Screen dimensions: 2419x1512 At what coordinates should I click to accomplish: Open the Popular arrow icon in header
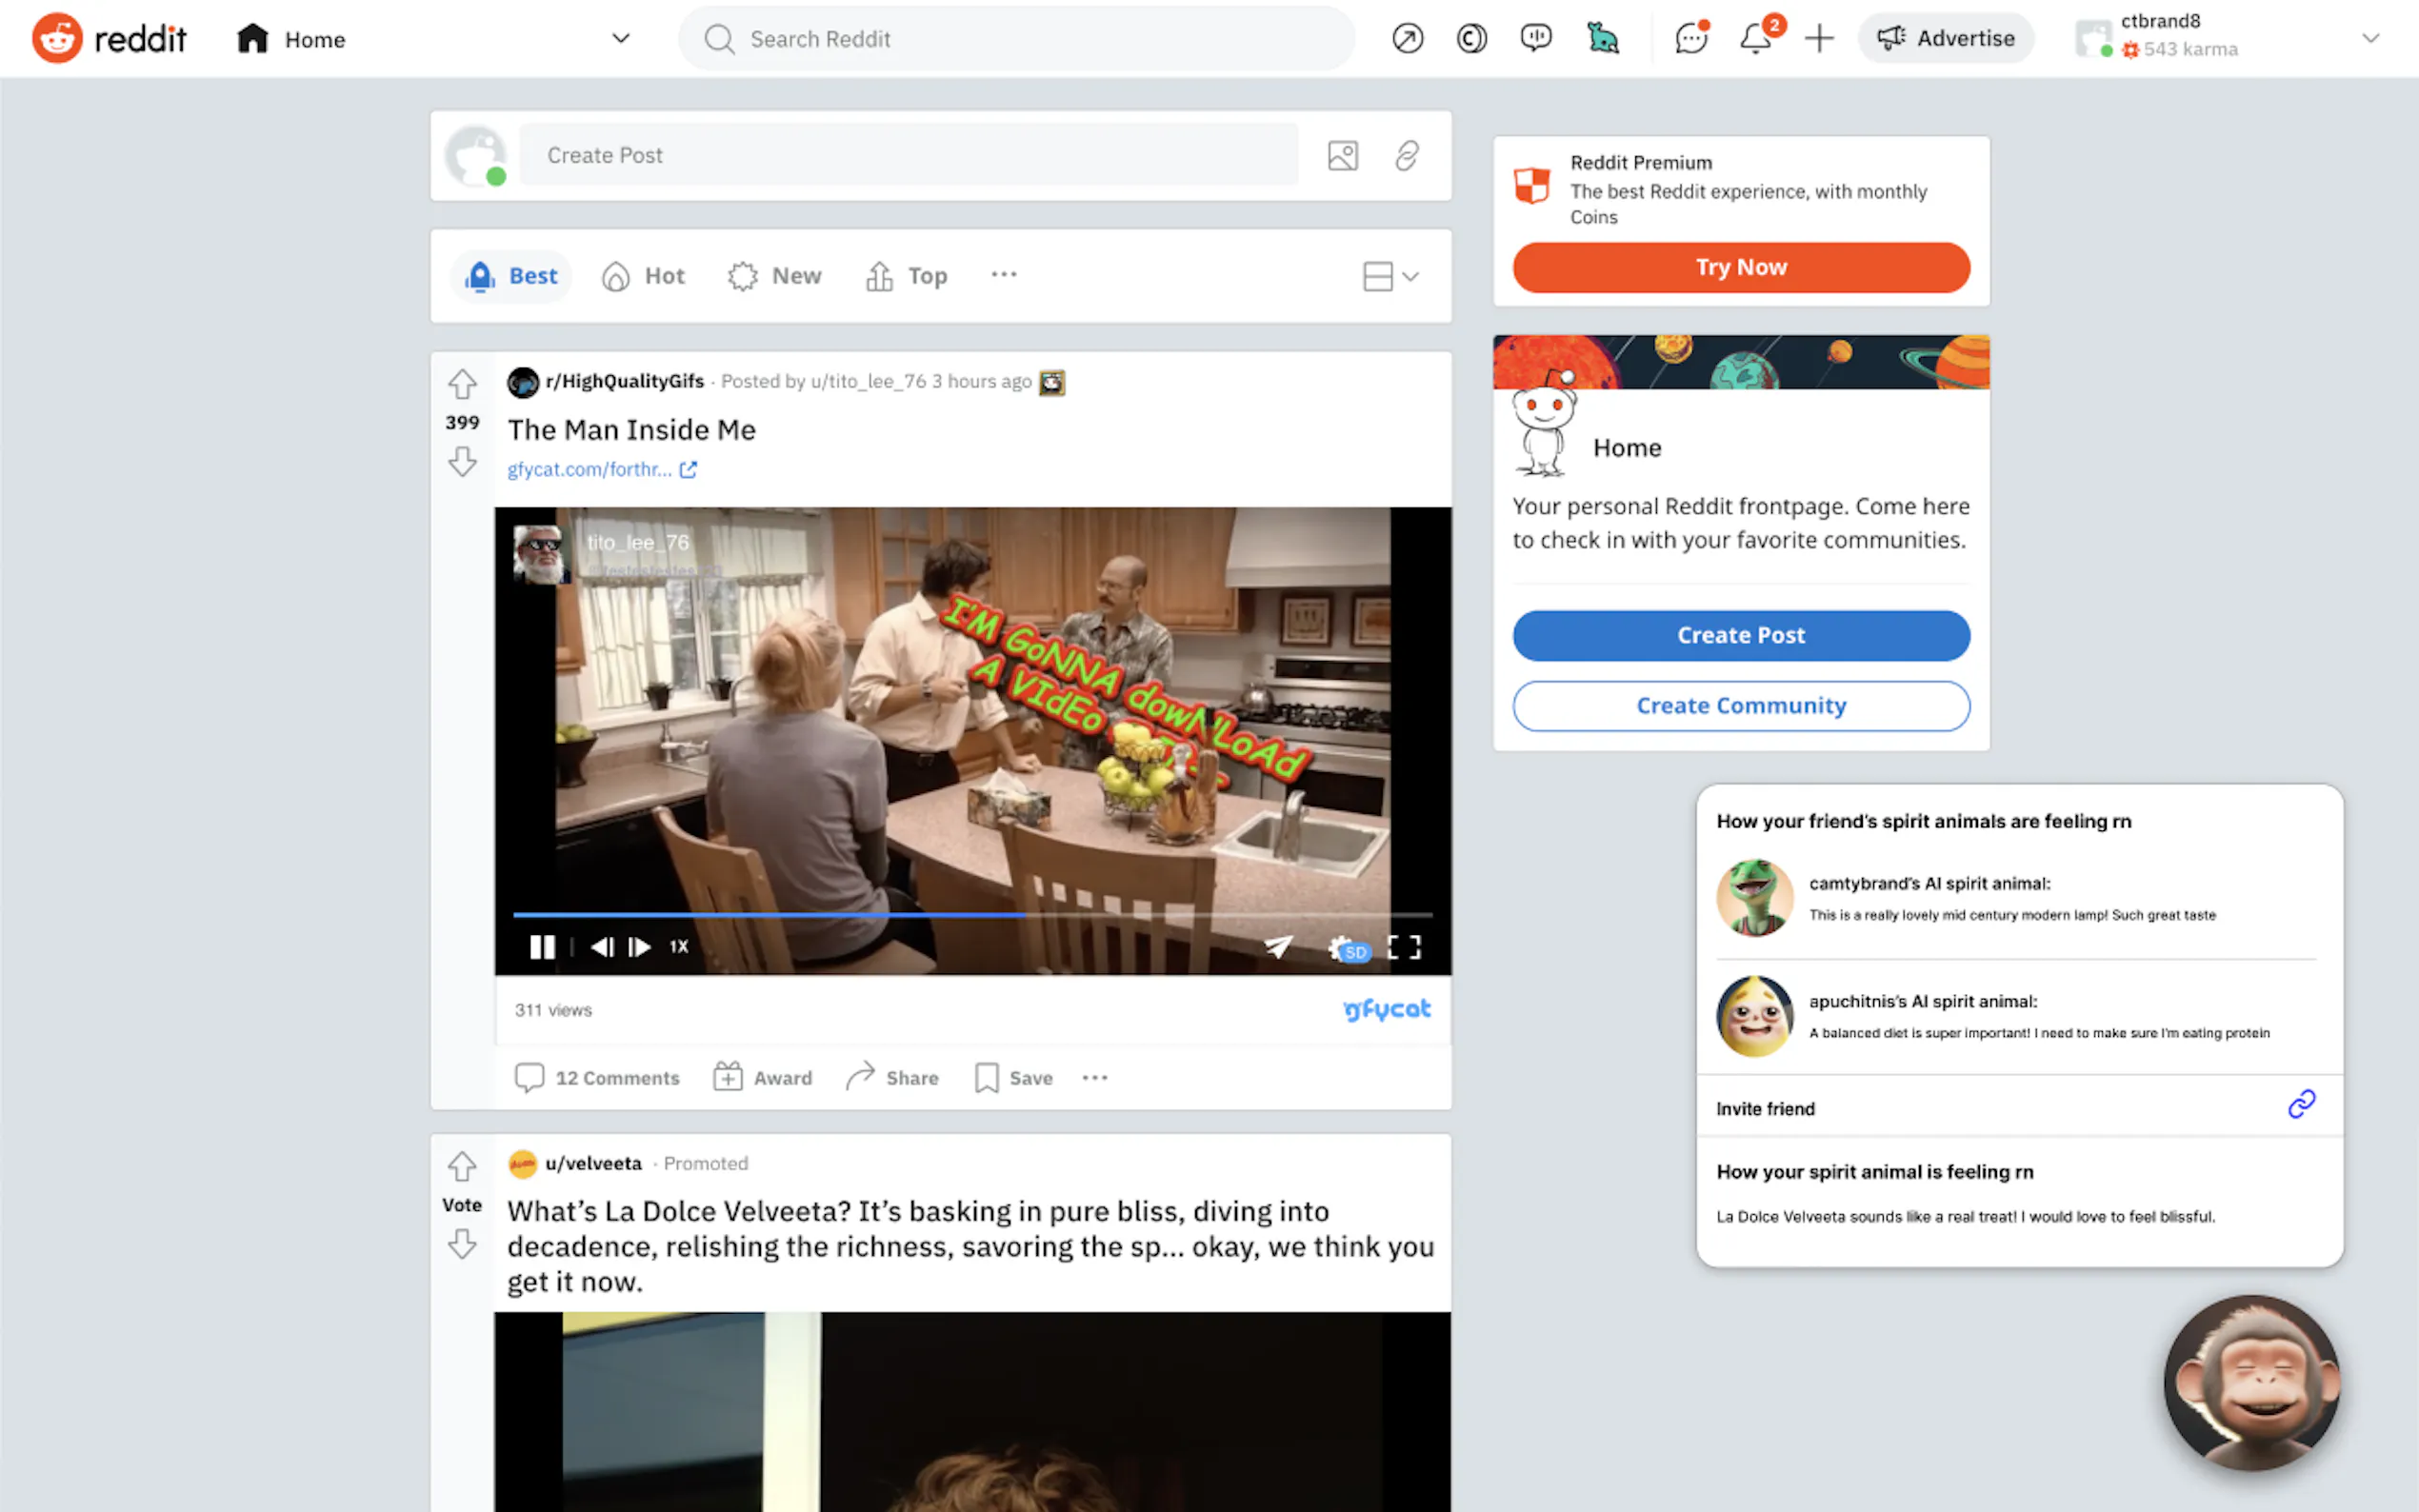1407,39
